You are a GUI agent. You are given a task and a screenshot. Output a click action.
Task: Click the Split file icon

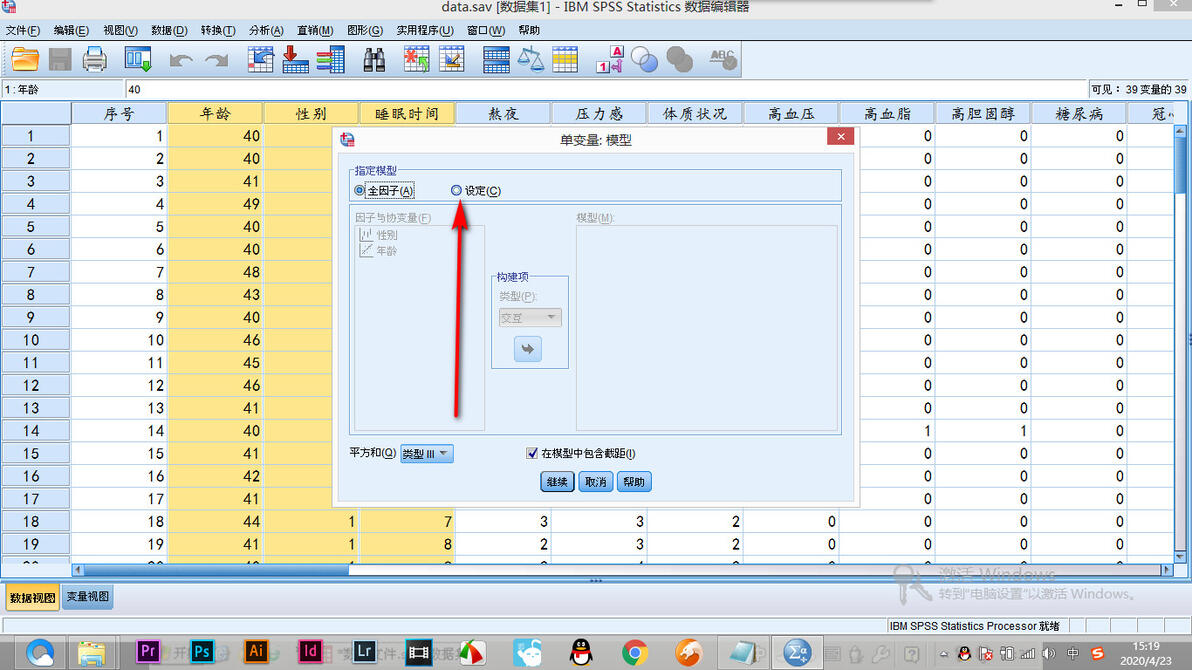496,59
